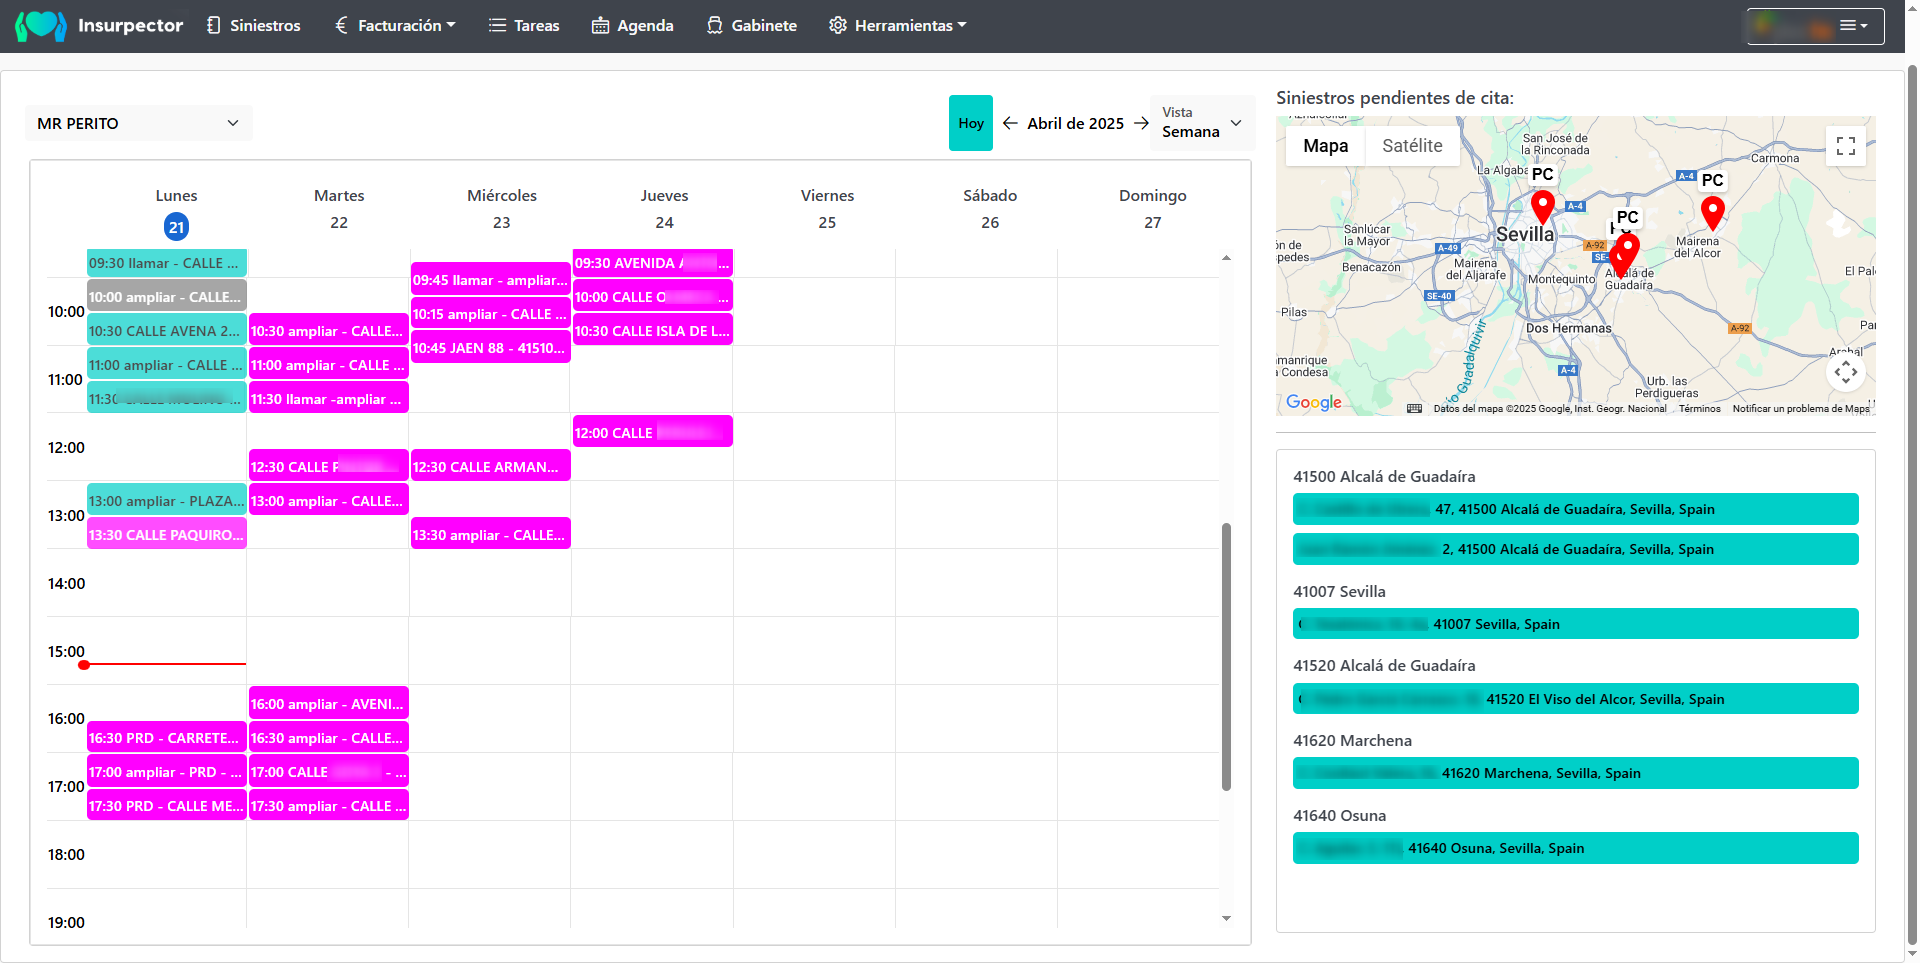Open map camera pan controls
Image resolution: width=1920 pixels, height=963 pixels.
pyautogui.click(x=1845, y=373)
